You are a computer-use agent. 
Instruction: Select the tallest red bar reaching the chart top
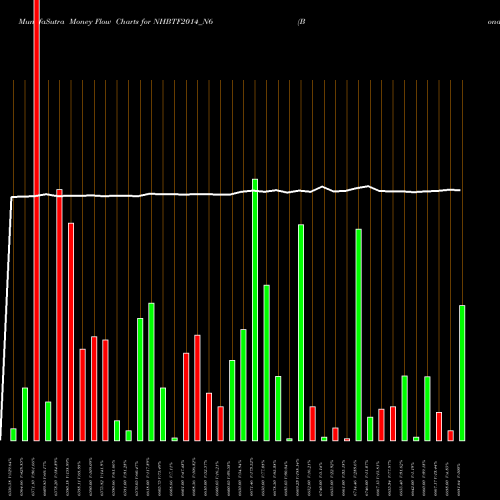point(37,220)
